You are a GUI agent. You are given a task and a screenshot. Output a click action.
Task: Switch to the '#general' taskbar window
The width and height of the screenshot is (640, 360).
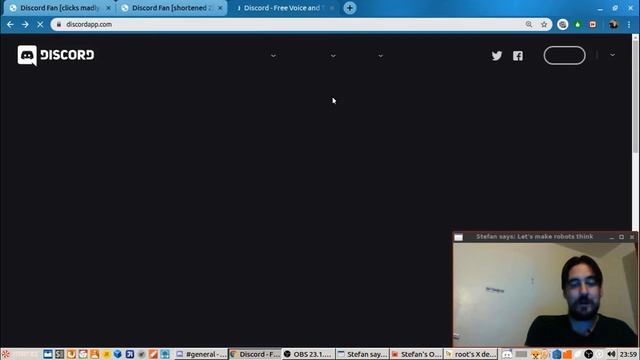201,354
